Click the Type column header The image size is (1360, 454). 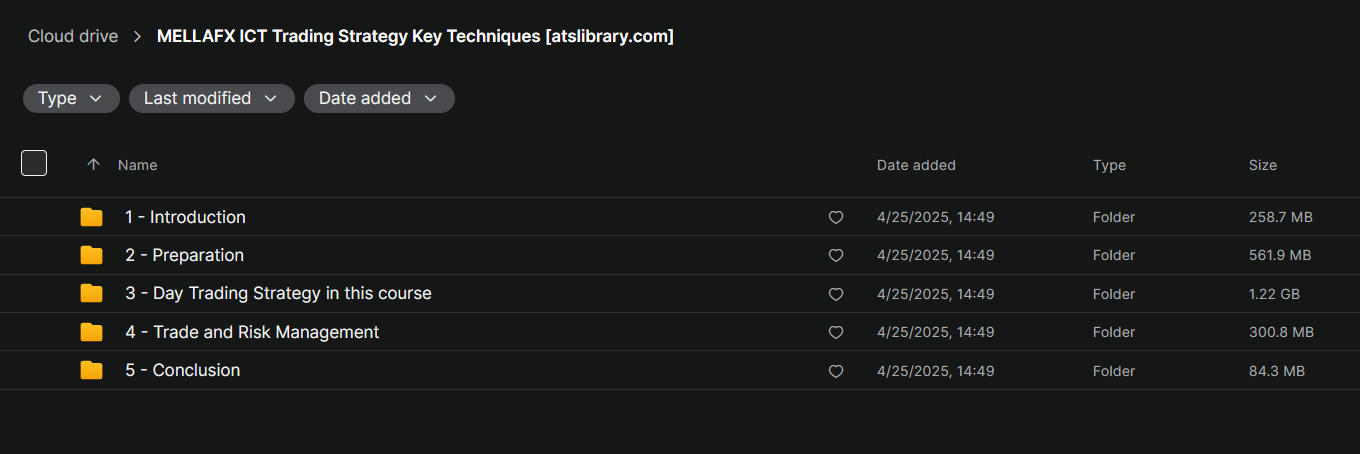click(1109, 165)
